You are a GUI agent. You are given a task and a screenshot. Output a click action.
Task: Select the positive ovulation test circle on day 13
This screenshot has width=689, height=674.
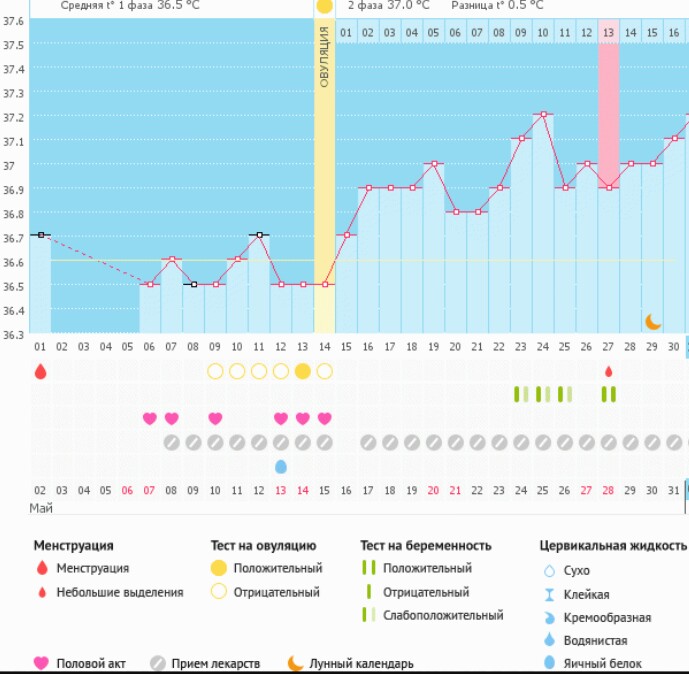[x=303, y=371]
